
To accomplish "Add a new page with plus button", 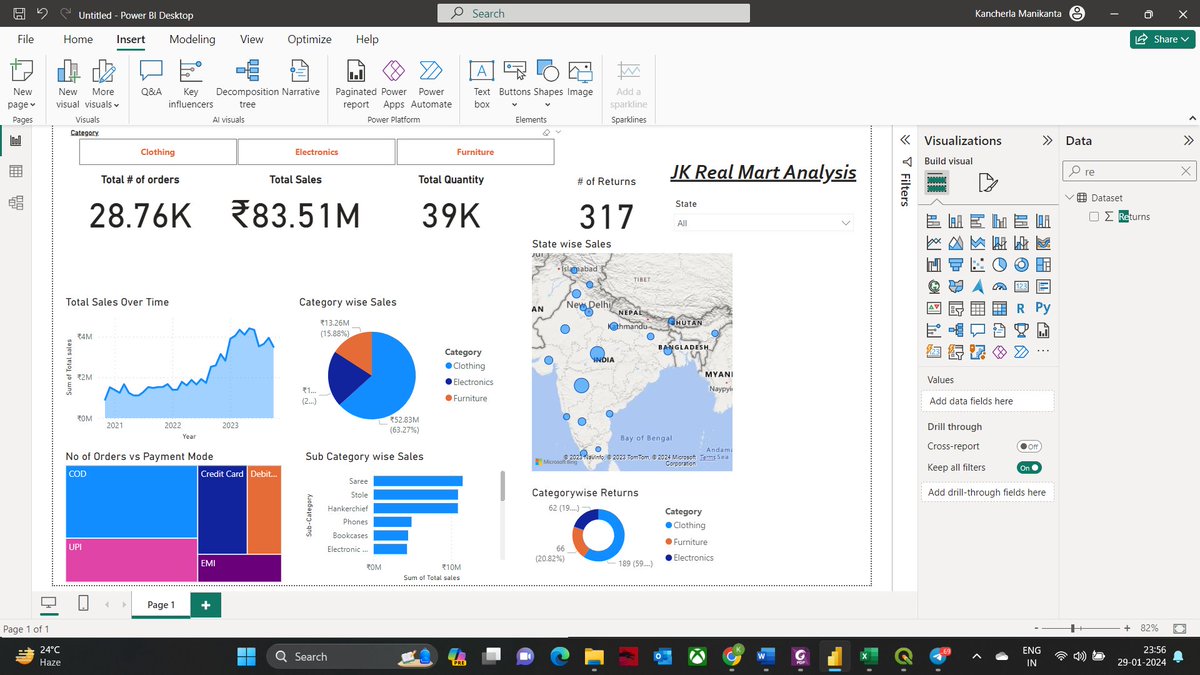I will [x=205, y=605].
